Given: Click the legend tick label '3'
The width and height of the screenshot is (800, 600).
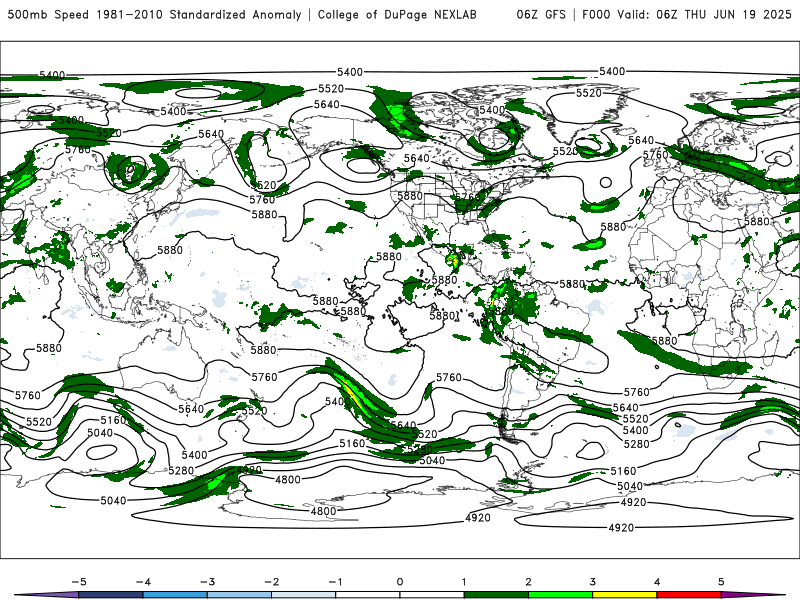Looking at the screenshot, I should pos(592,582).
